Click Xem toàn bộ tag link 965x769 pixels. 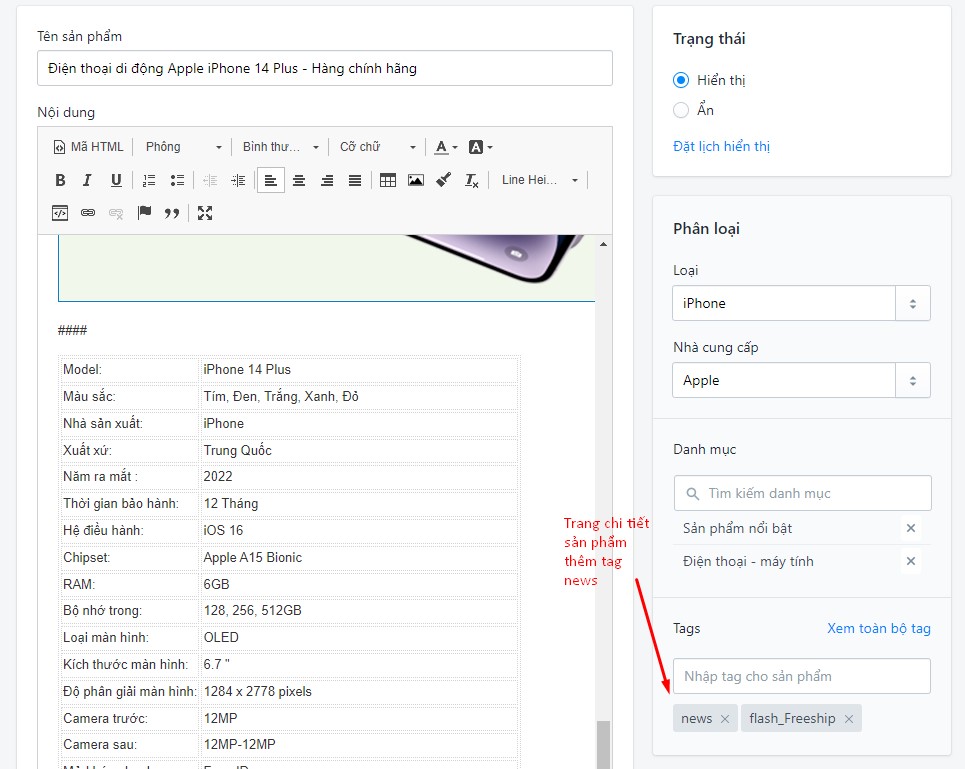tap(879, 628)
